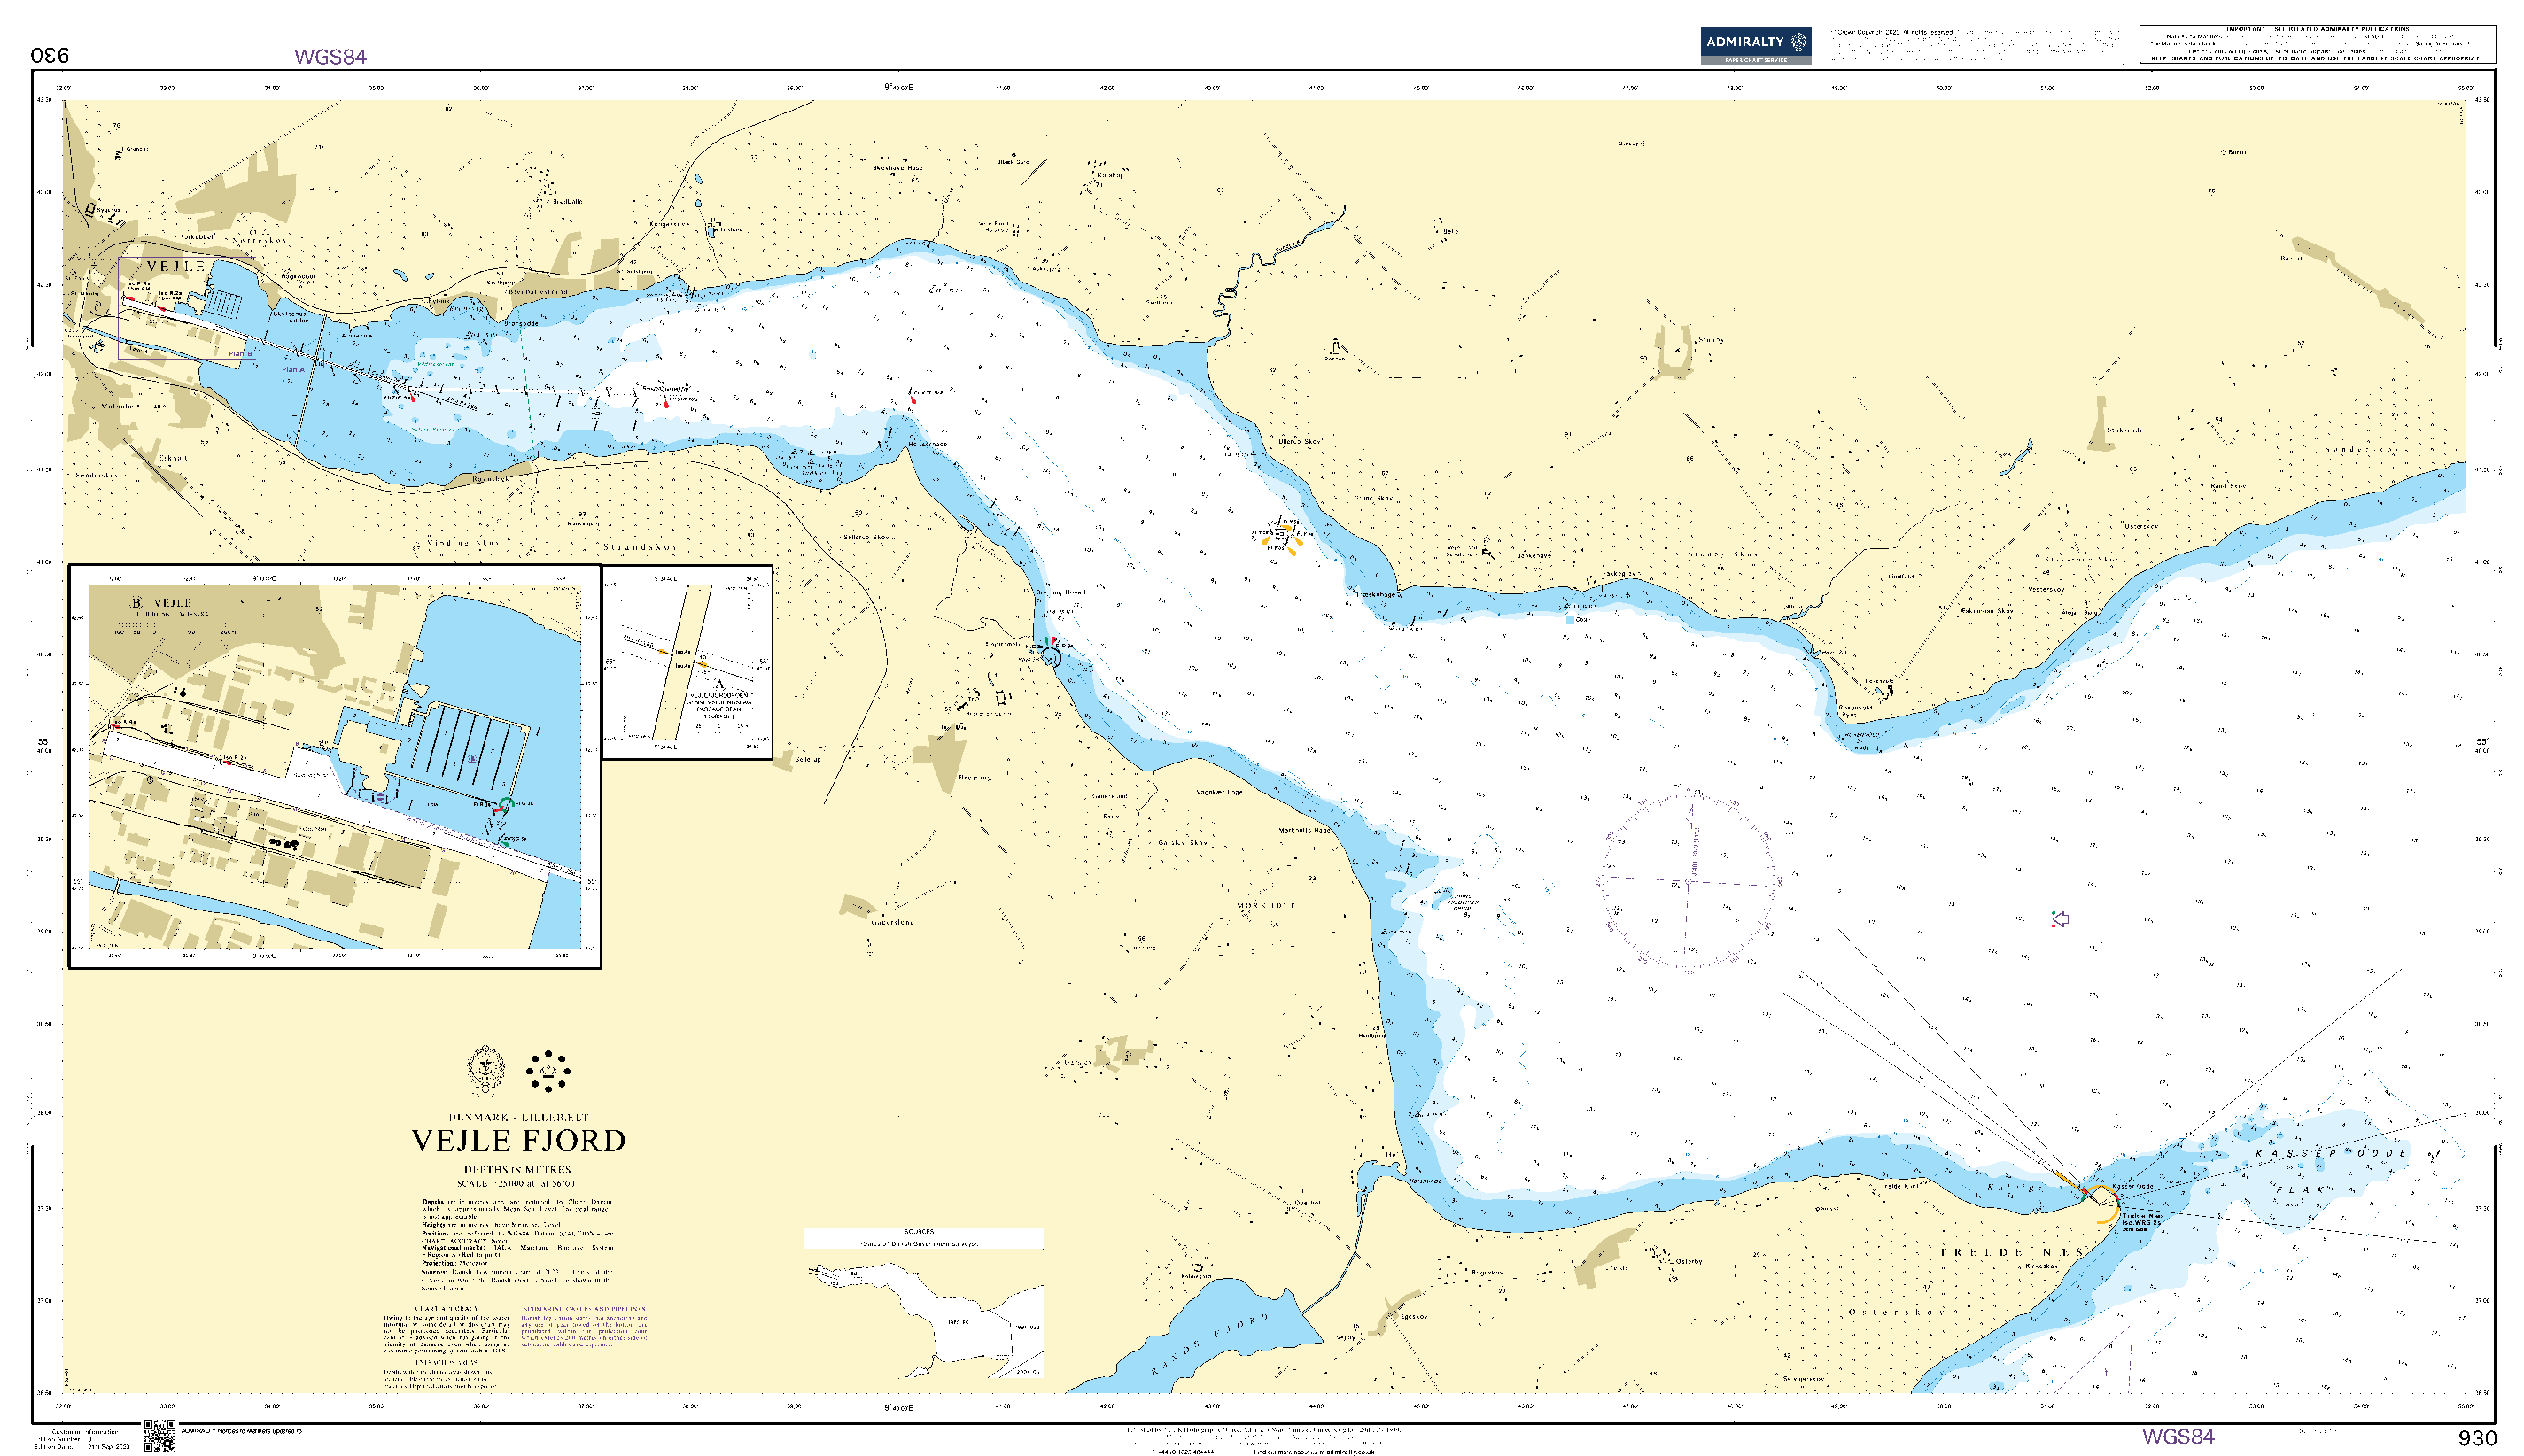Screen dimensions: 2524x1456
Task: Open the Vejle harbour inset plan
Action: click(x=335, y=766)
